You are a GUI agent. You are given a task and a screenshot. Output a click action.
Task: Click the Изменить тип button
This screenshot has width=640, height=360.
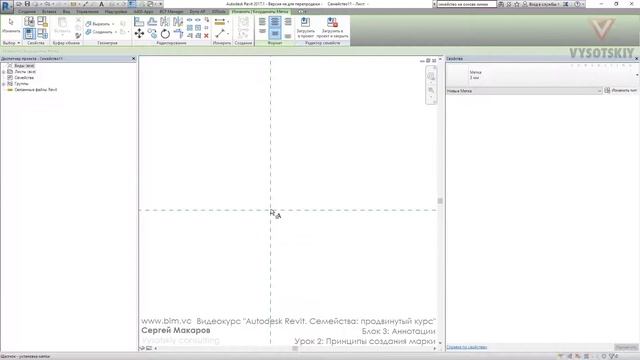point(620,91)
